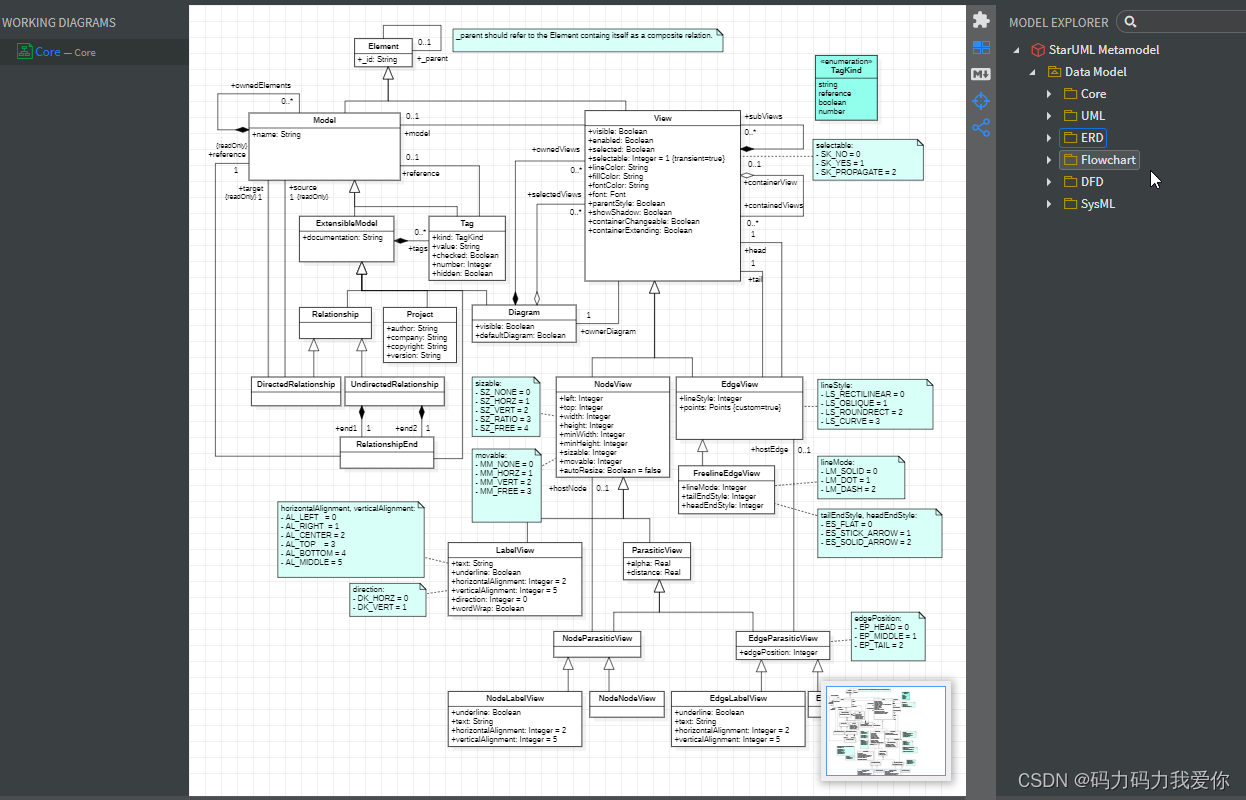1246x800 pixels.
Task: Select StarUML Metamodel in Model Explorer
Action: coord(1104,50)
